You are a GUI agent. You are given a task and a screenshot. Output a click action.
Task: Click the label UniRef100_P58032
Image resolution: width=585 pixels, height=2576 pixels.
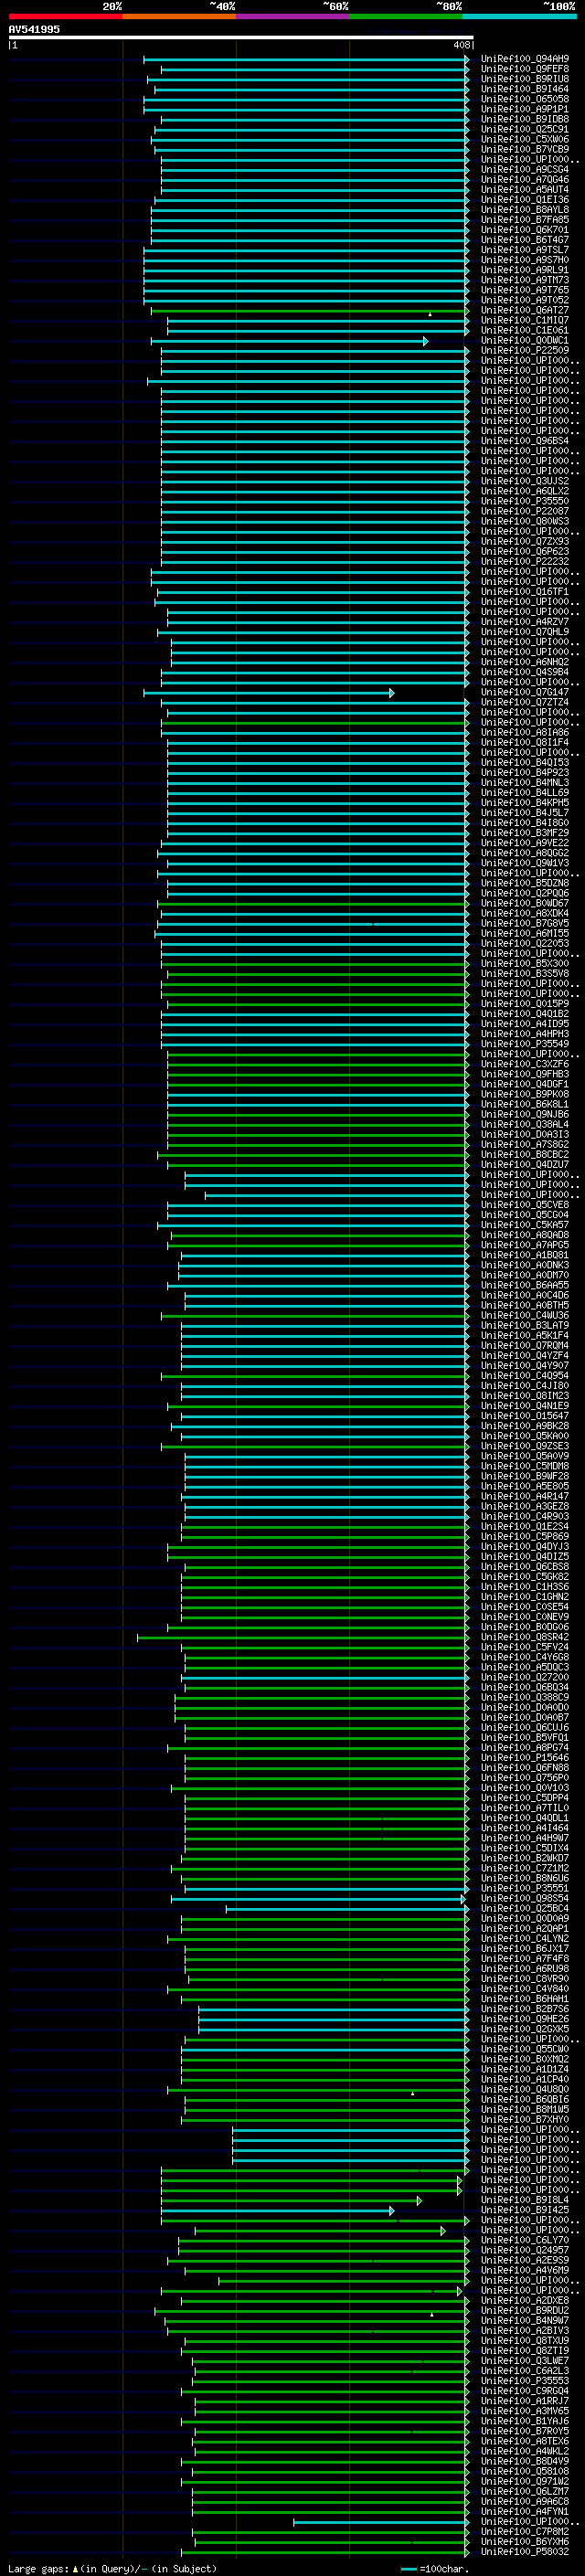[x=525, y=2552]
